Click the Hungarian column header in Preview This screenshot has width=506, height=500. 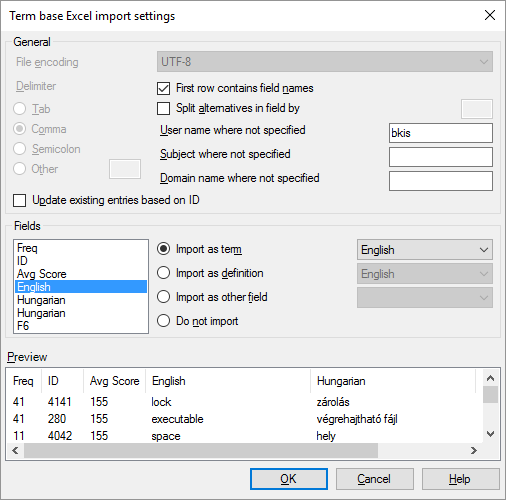click(x=393, y=381)
